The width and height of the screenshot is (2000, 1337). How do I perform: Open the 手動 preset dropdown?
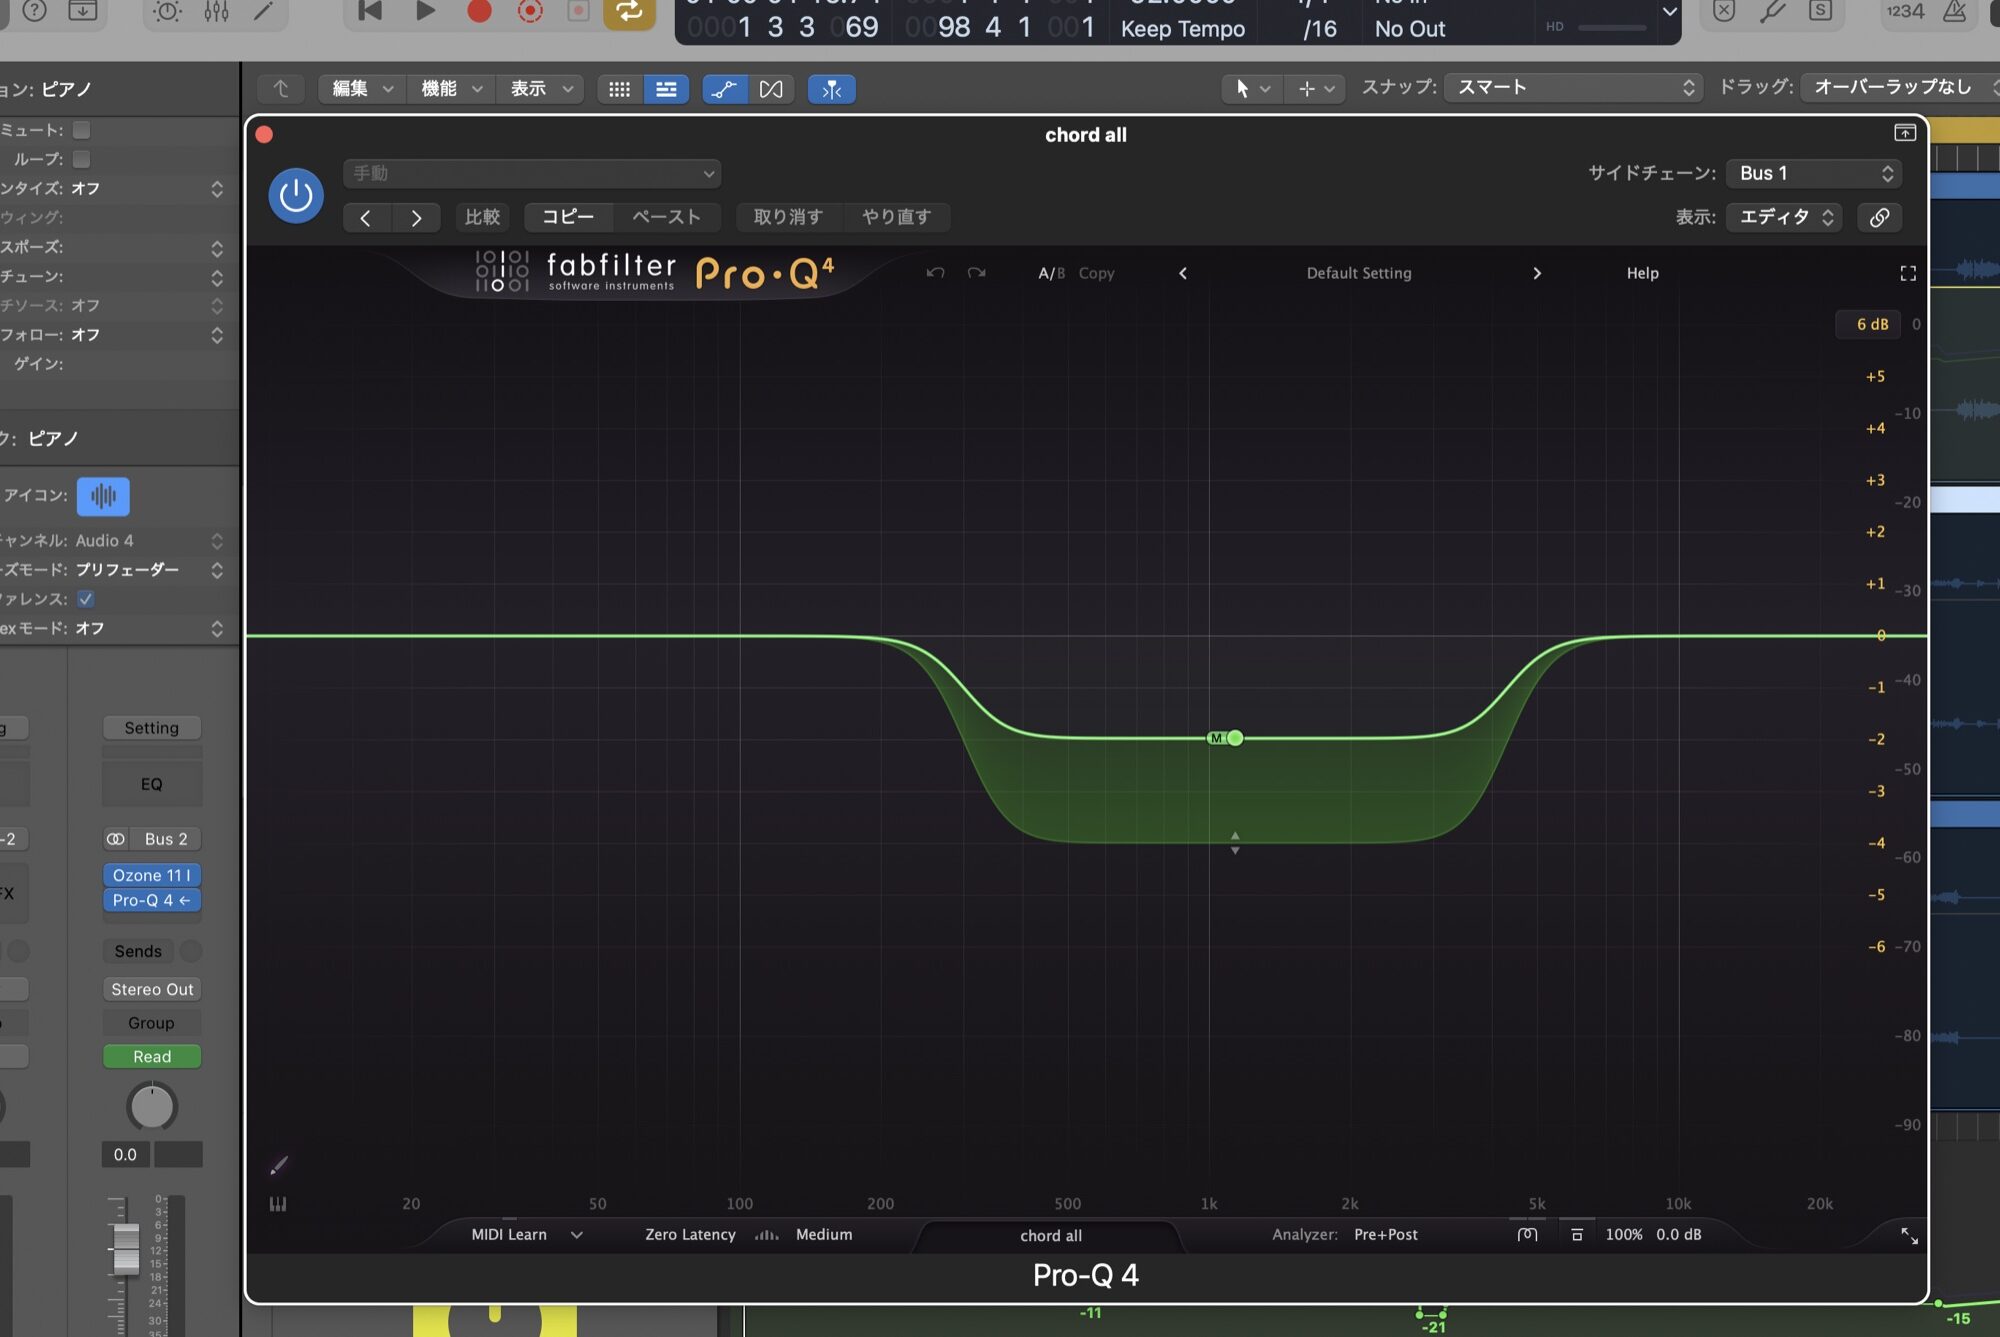coord(532,173)
